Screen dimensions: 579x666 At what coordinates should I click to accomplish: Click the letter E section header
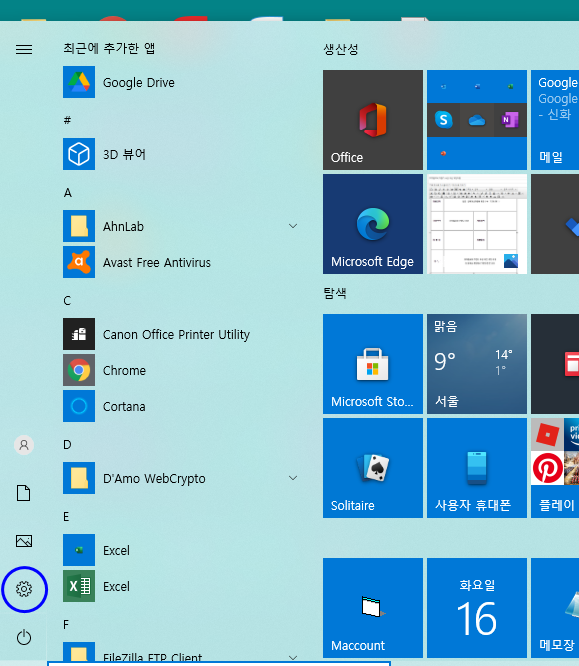coord(66,517)
